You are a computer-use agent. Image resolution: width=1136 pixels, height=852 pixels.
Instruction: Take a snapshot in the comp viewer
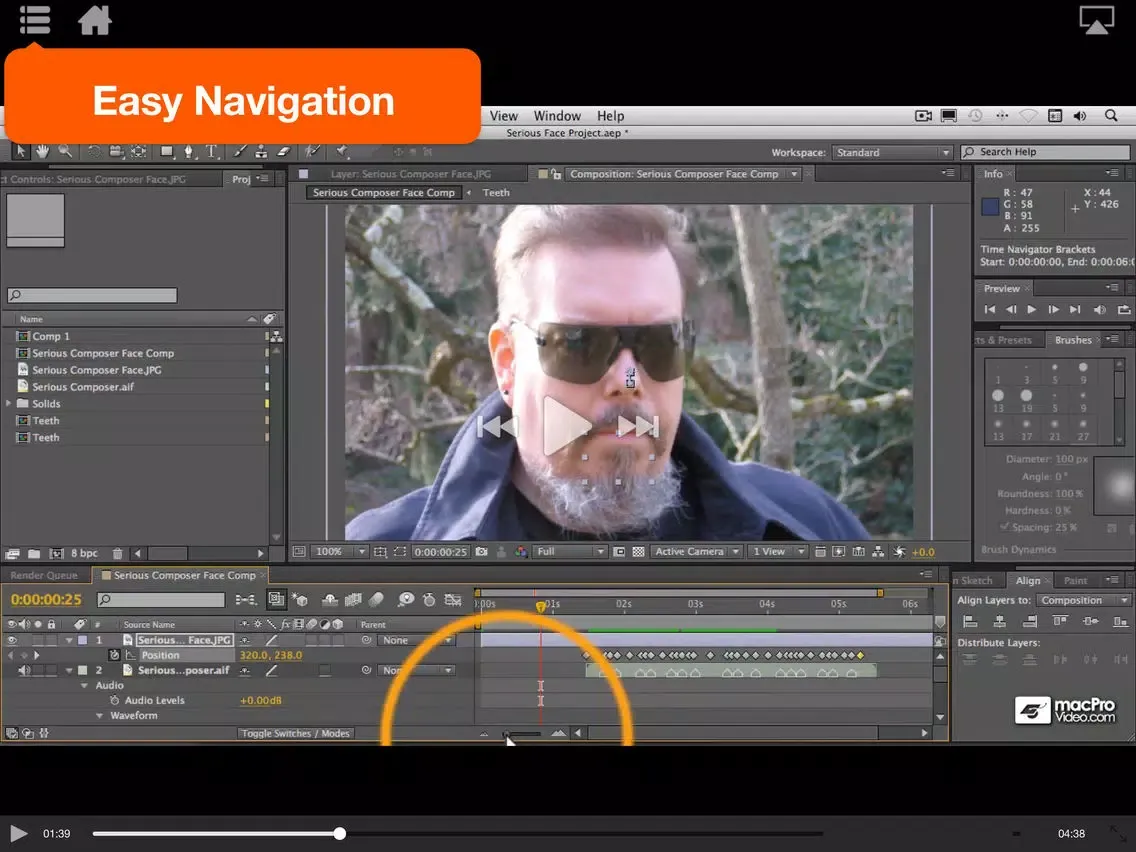coord(482,552)
